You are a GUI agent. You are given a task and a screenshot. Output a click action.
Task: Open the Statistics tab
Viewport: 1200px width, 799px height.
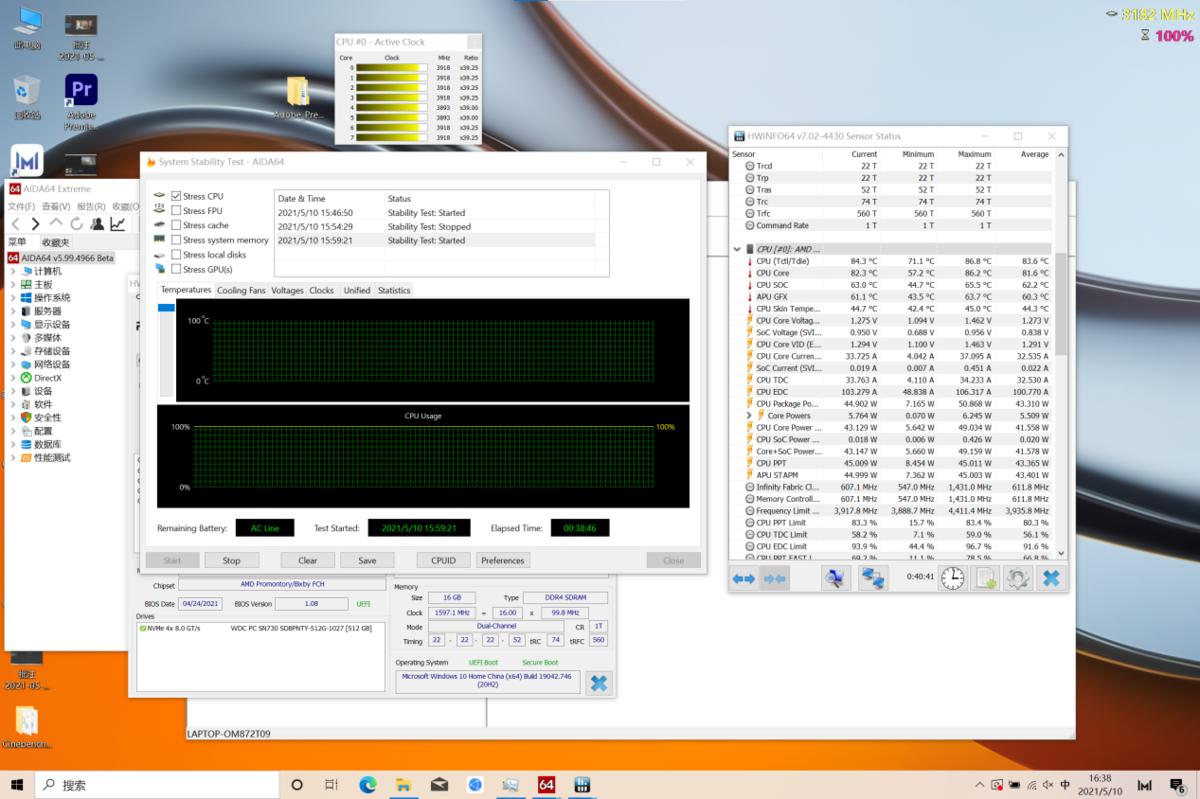tap(394, 290)
